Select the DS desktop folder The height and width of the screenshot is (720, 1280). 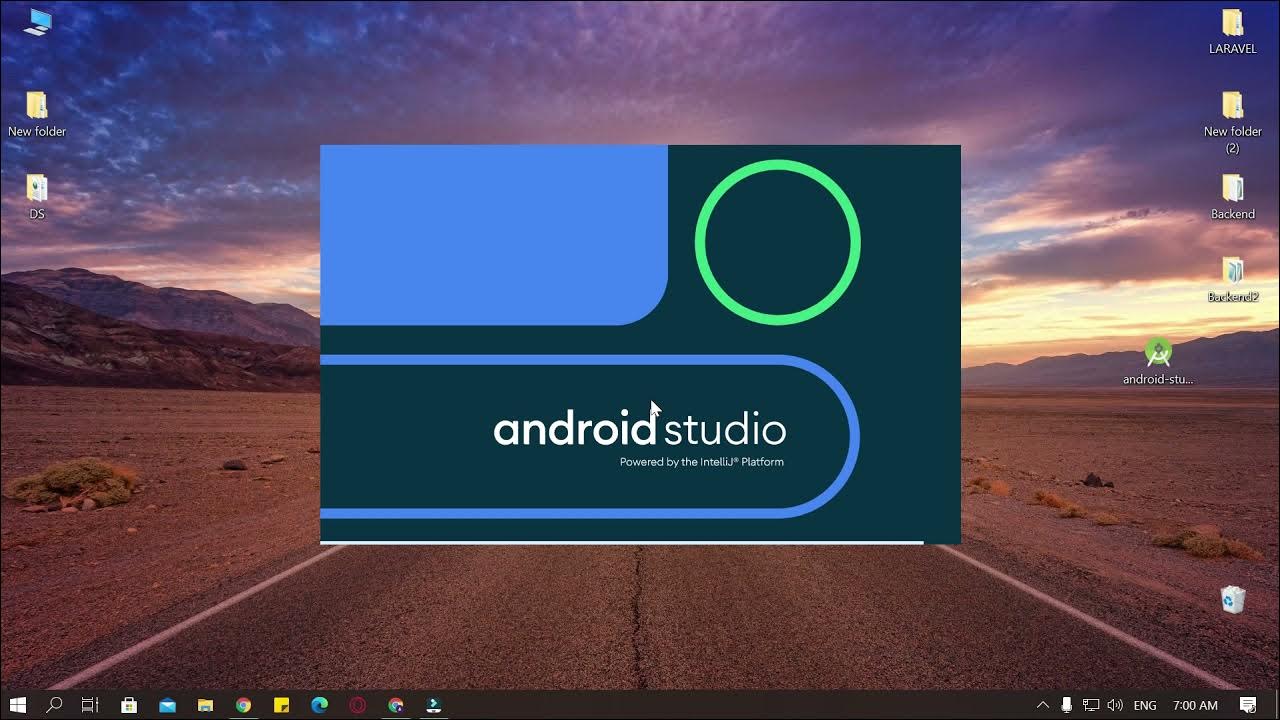(37, 196)
